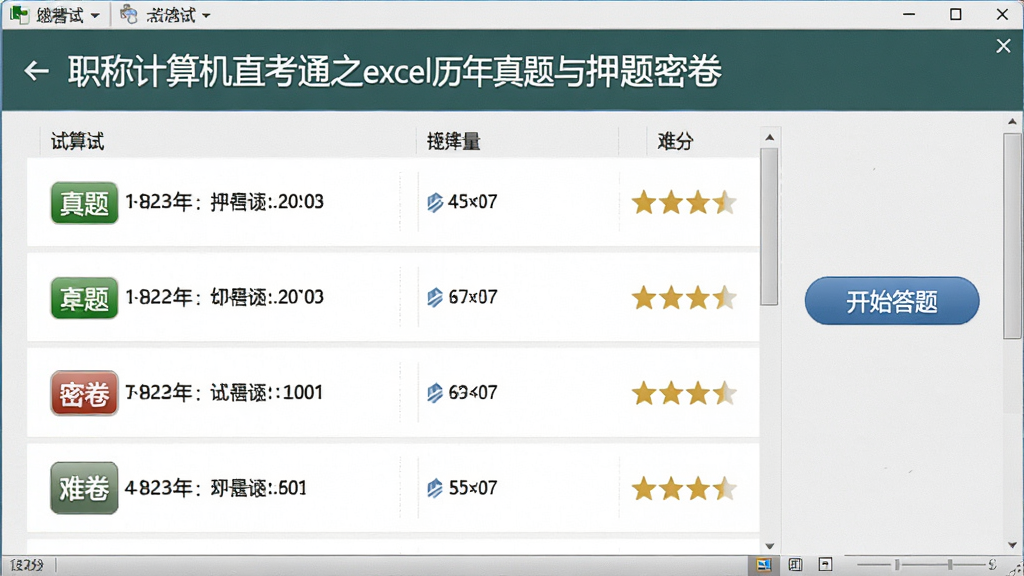1024x576 pixels.
Task: Close the application window
Action: [x=1002, y=14]
